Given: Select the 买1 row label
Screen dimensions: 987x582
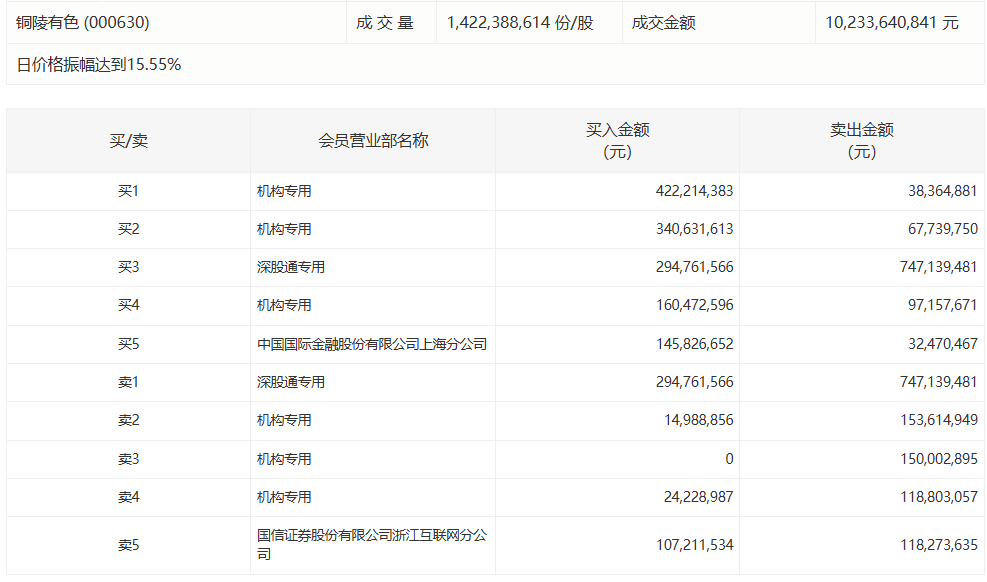Looking at the screenshot, I should (128, 191).
